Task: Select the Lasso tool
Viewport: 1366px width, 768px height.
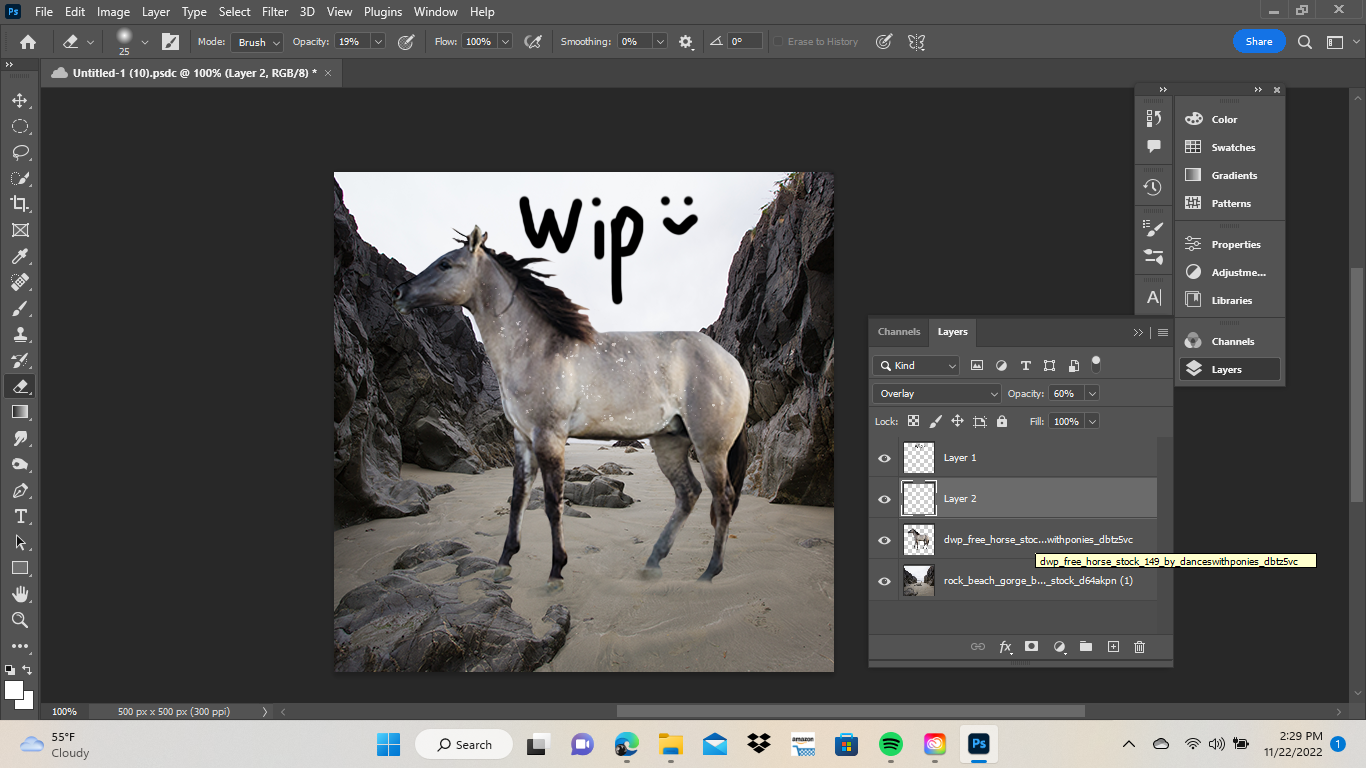Action: point(19,152)
